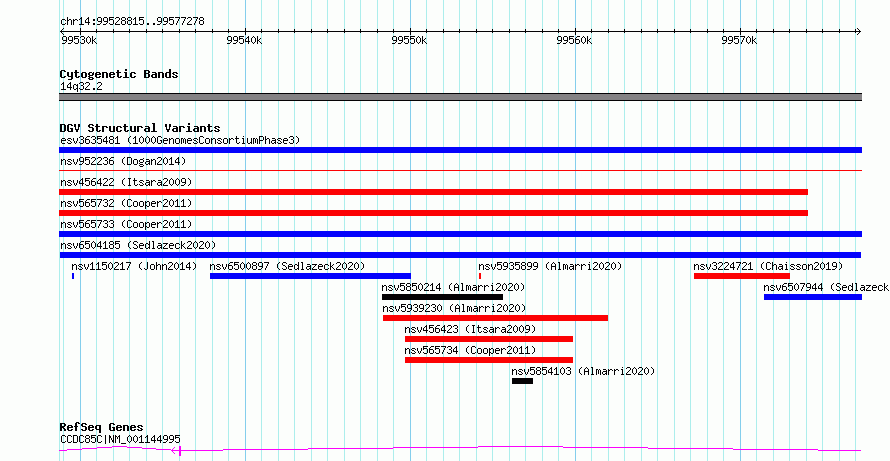Click the Cytogenetic Bands track title
Image resolution: width=890 pixels, height=461 pixels.
pos(119,74)
